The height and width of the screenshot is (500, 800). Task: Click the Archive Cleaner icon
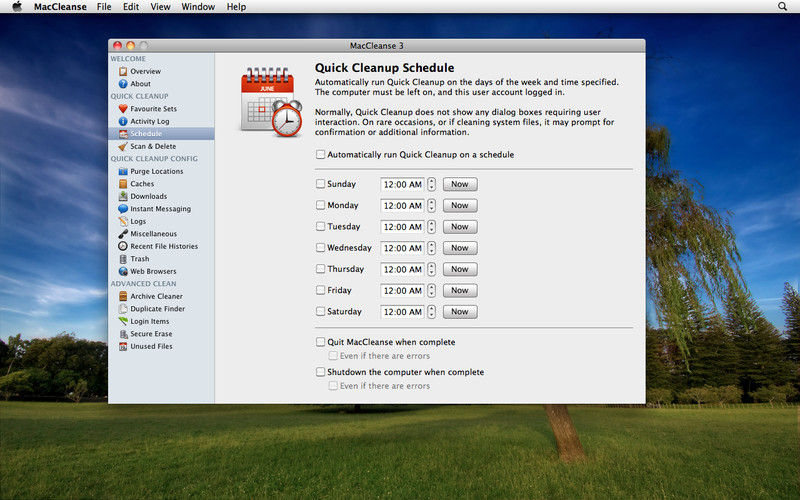pyautogui.click(x=123, y=296)
